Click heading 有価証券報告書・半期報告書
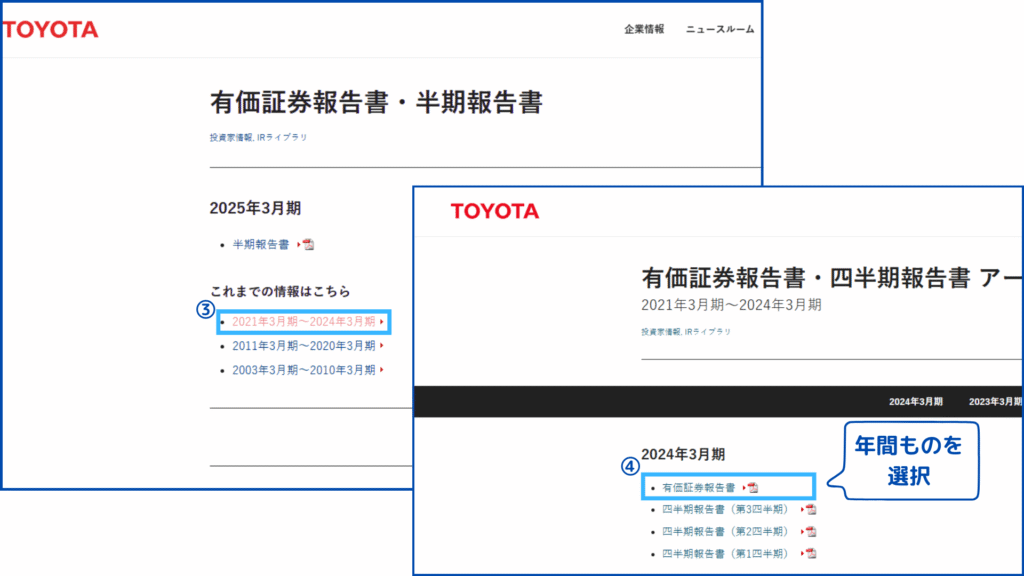Screen dimensions: 1024x576 [376, 103]
